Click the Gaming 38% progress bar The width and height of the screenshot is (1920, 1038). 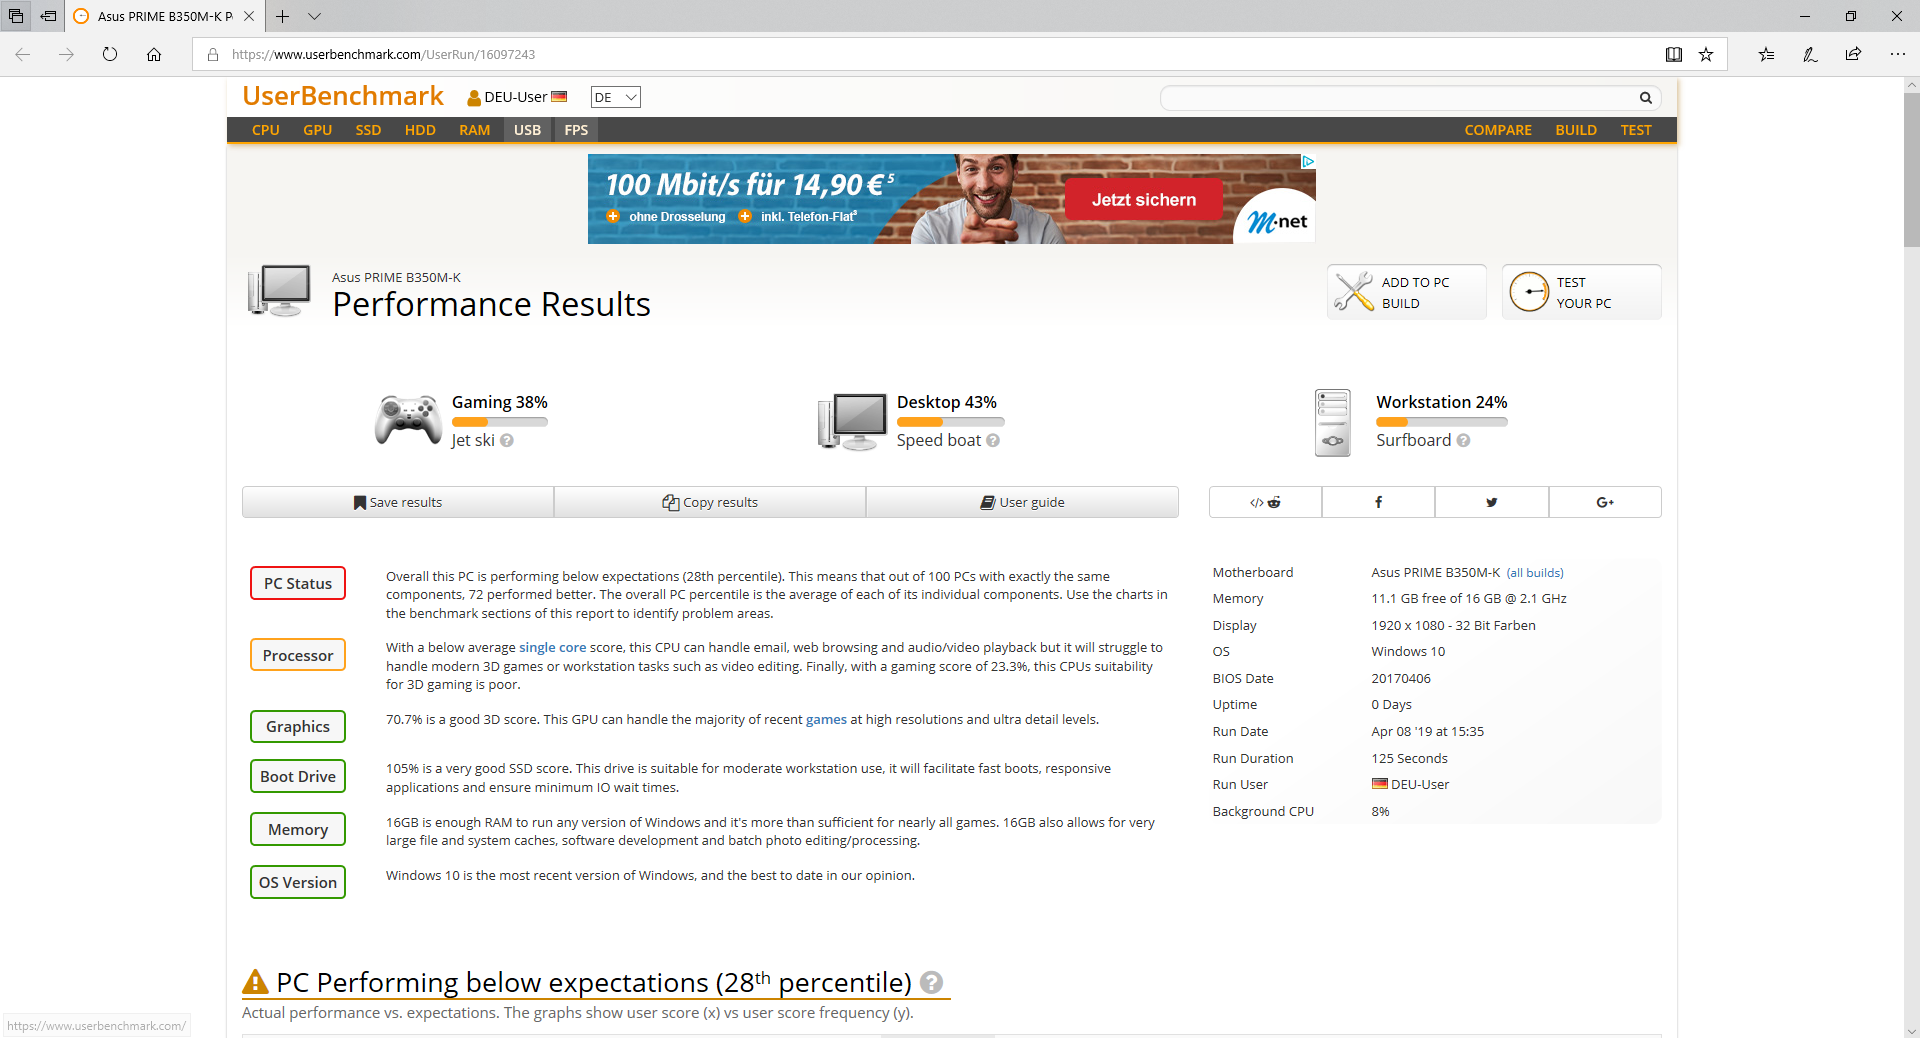[x=500, y=422]
